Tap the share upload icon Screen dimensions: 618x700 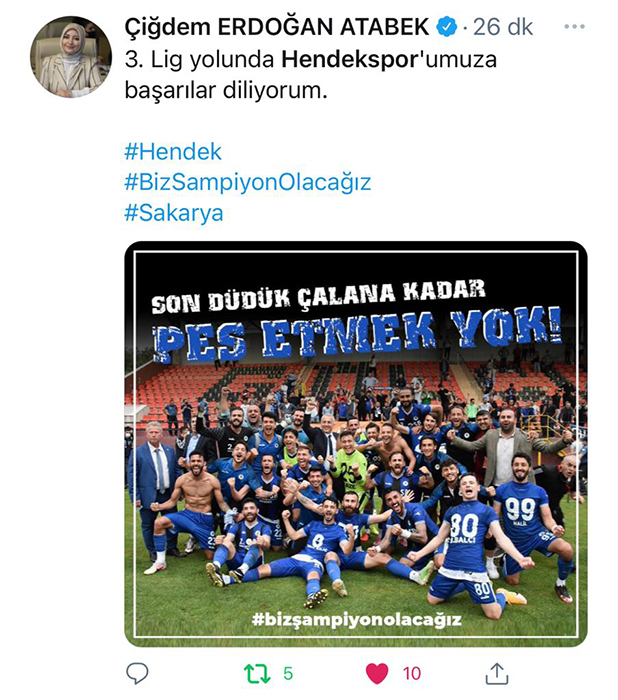click(x=497, y=673)
